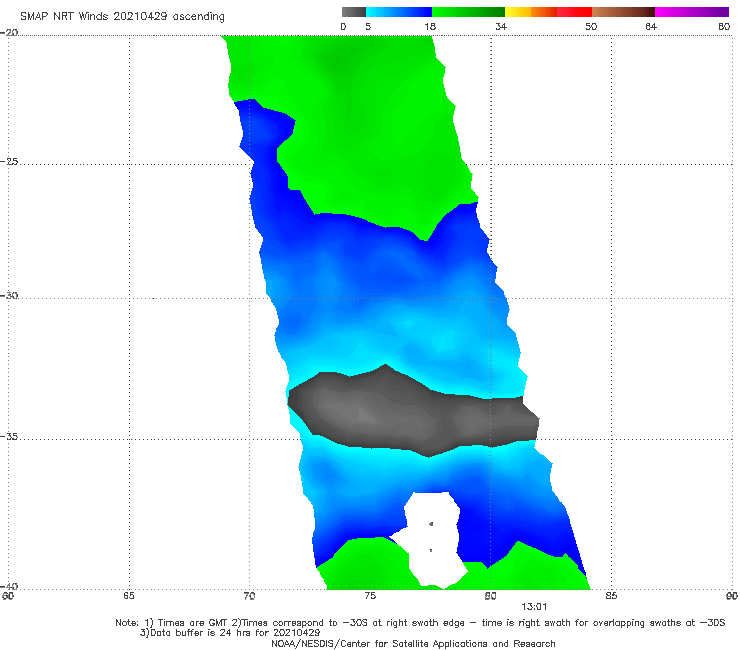This screenshot has height=650, width=740.
Task: Click the 'NOAA/NESDIS/Center for Satellite Applications' credit
Action: click(413, 643)
